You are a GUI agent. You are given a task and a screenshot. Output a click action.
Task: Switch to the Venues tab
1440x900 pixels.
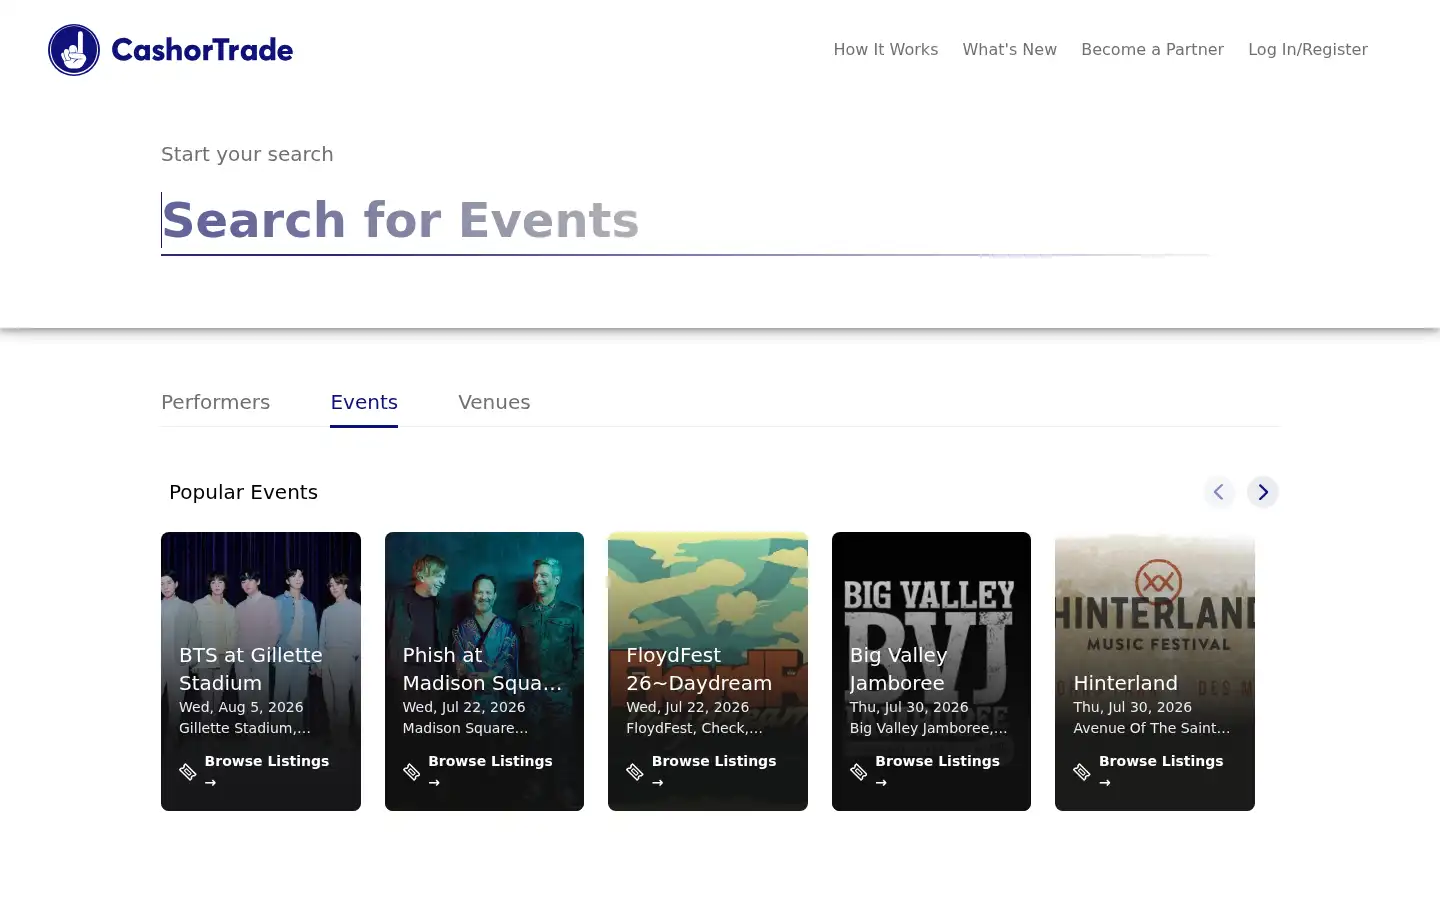pyautogui.click(x=494, y=402)
